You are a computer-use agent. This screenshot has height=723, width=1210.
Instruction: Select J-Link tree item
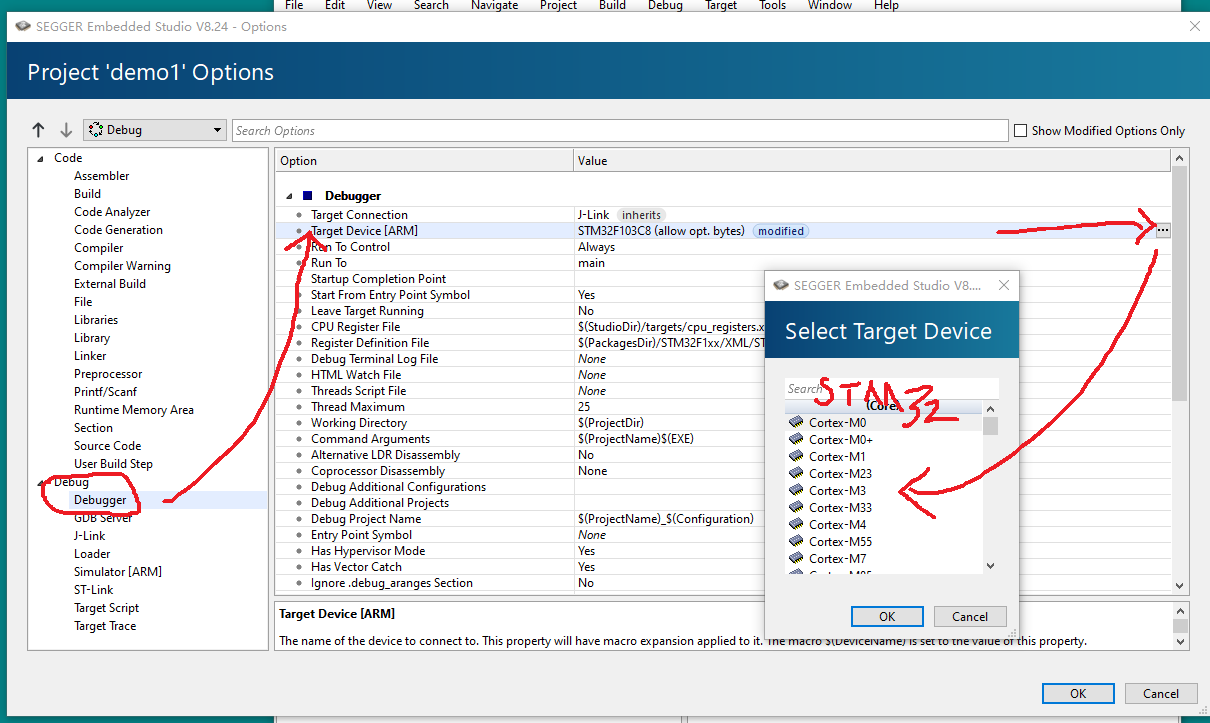pyautogui.click(x=89, y=536)
